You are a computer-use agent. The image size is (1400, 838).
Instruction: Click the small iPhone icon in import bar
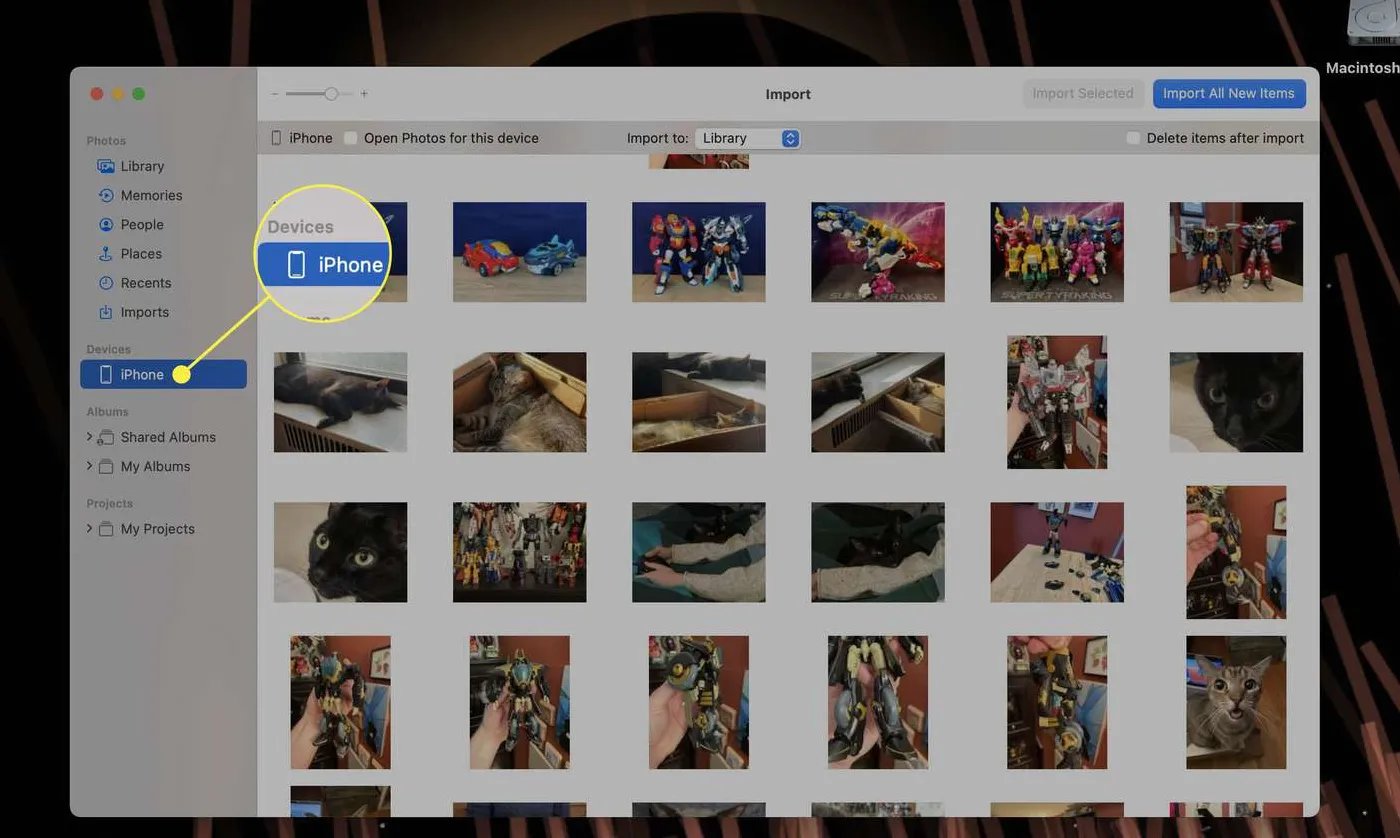tap(277, 138)
